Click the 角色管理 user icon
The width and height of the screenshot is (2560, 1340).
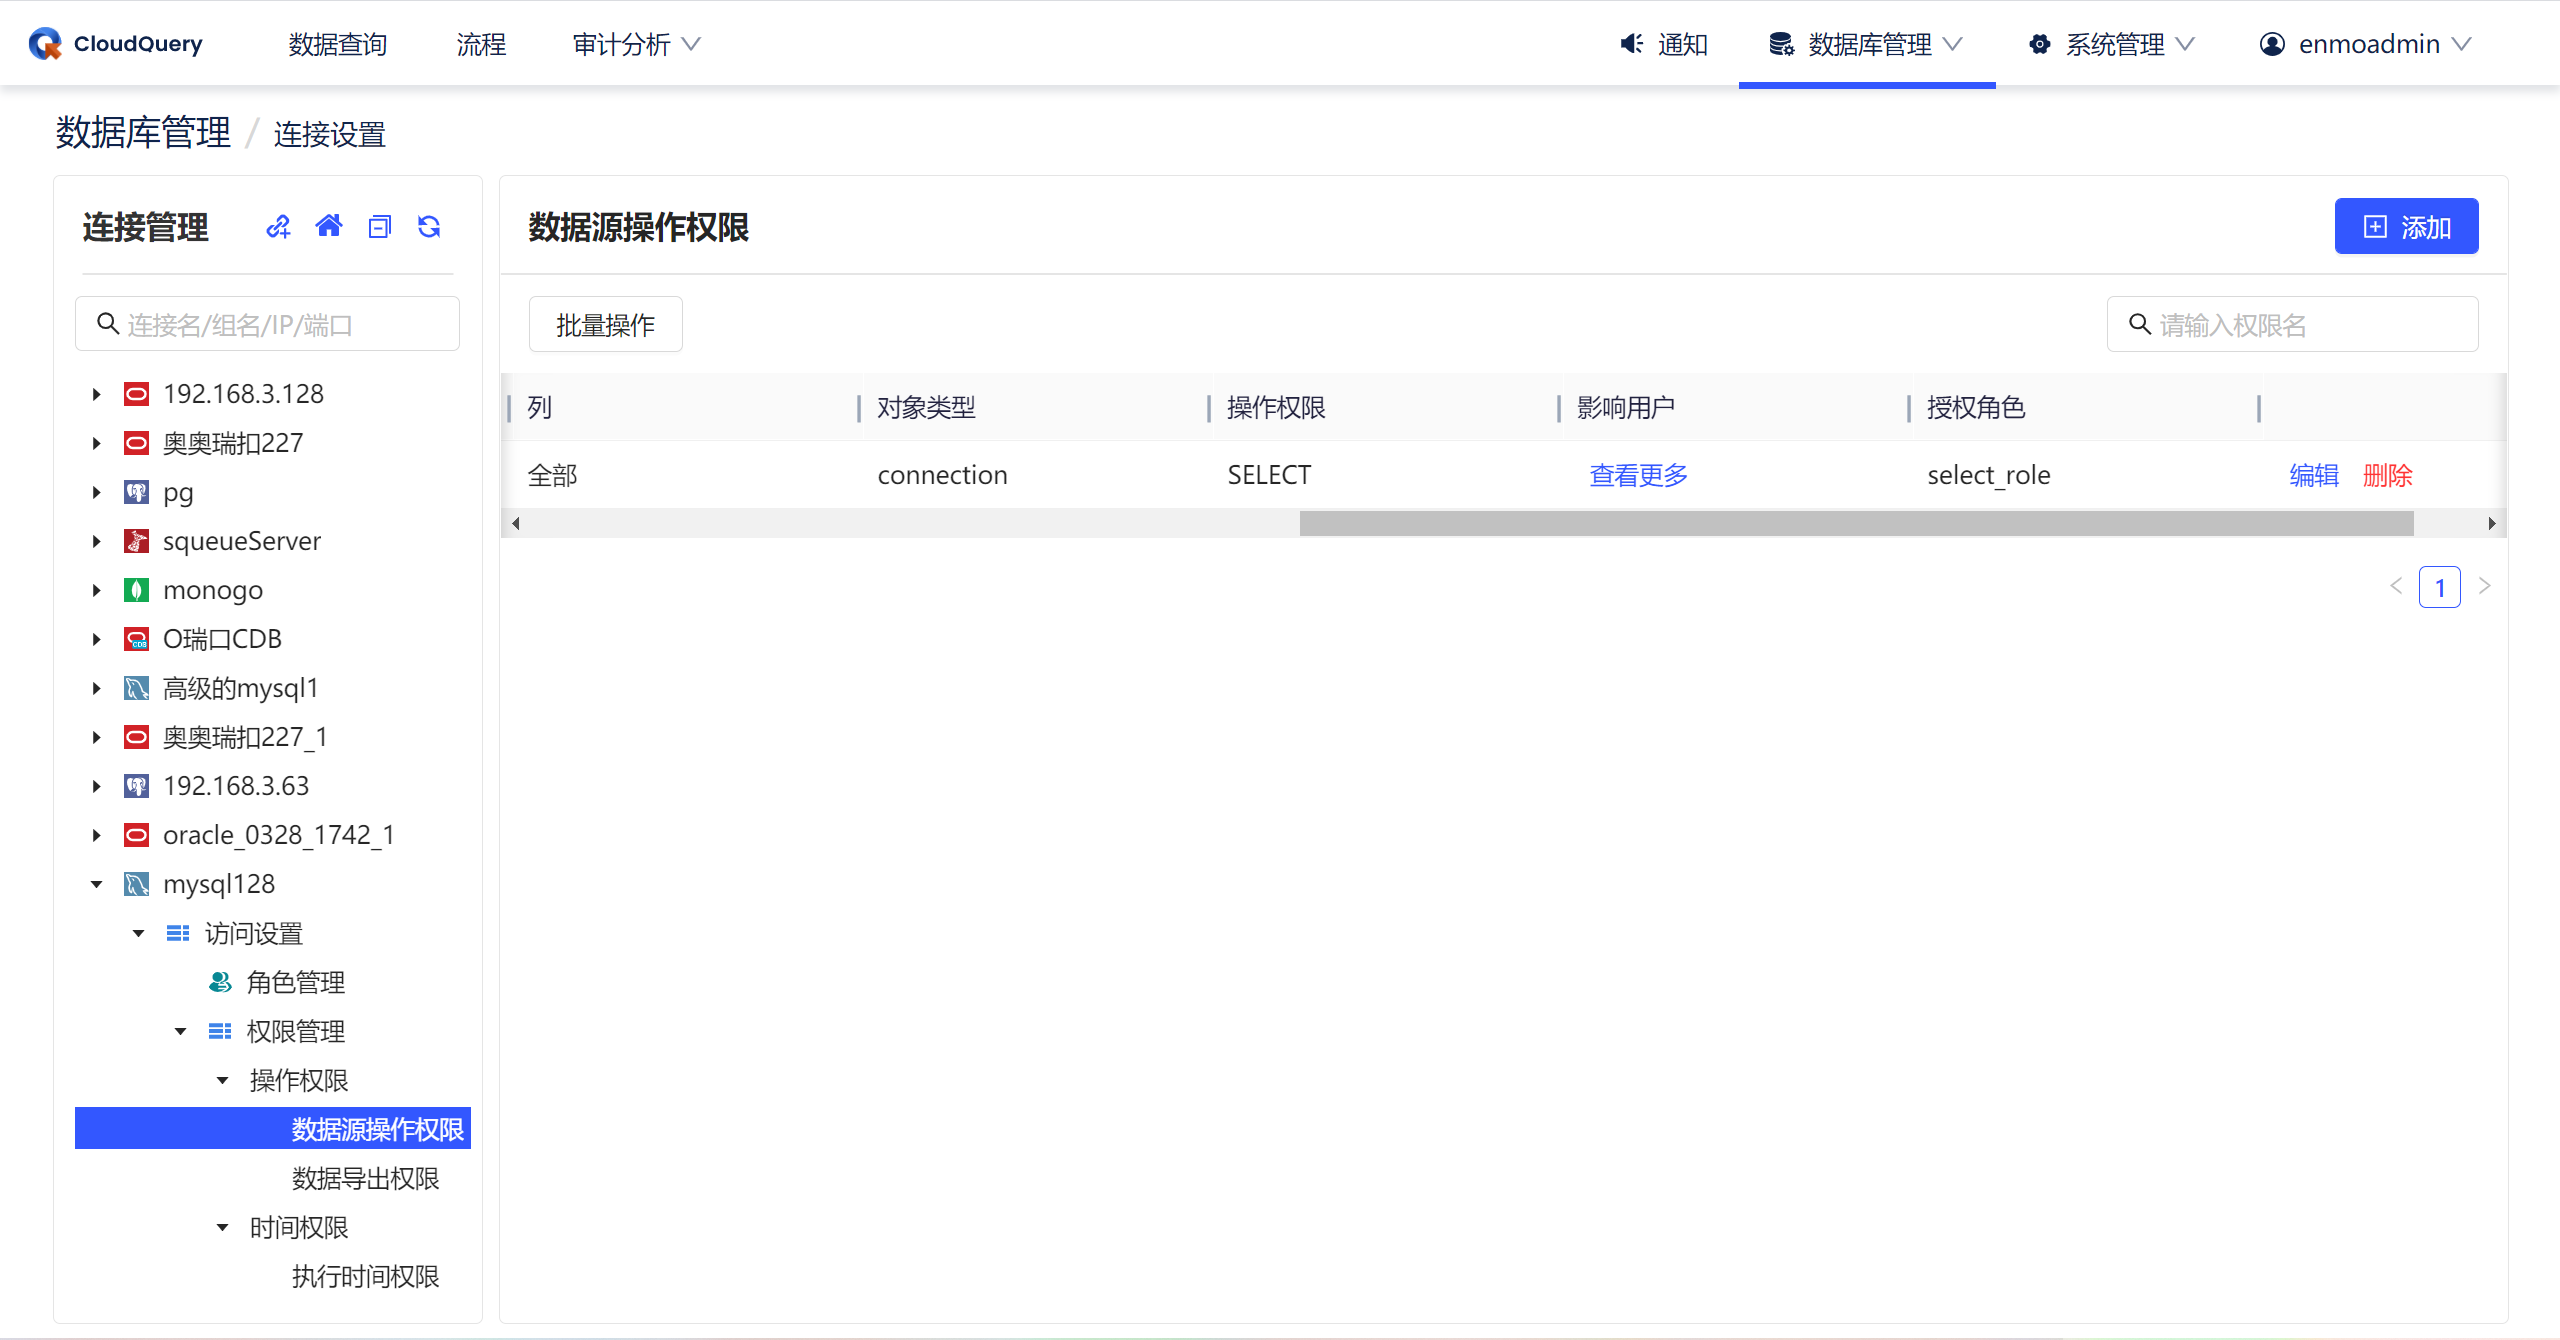tap(220, 982)
